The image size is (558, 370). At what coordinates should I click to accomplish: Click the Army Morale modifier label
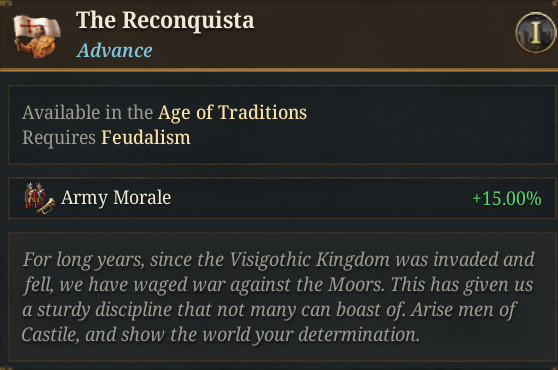coord(116,197)
